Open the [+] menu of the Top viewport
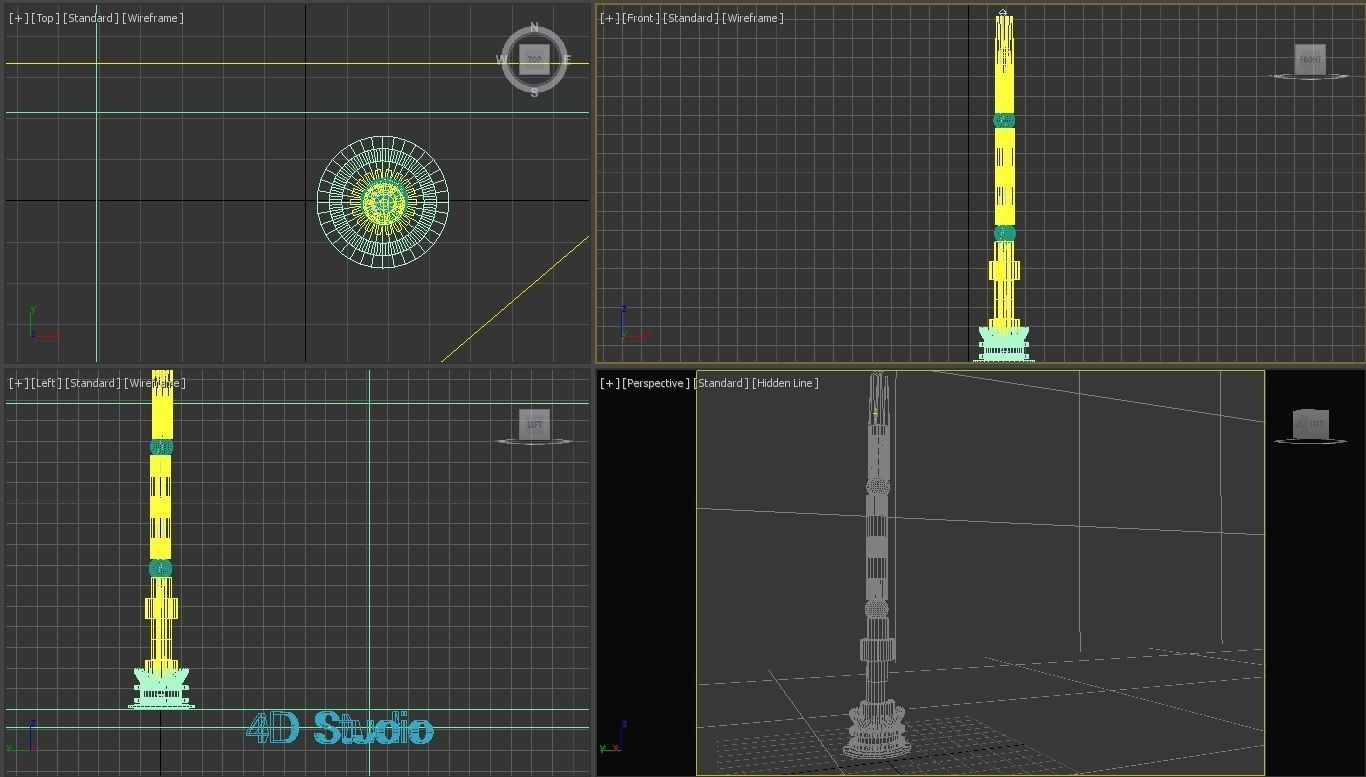The image size is (1366, 777). point(19,18)
